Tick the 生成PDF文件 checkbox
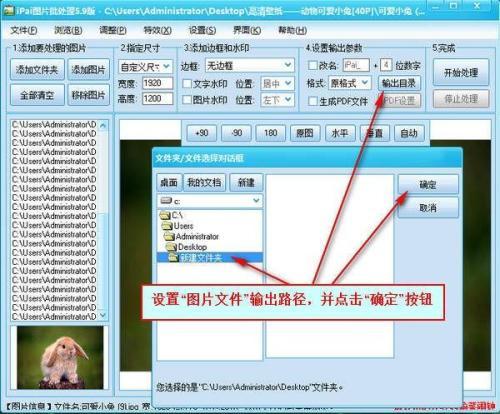500x414 pixels. (313, 101)
